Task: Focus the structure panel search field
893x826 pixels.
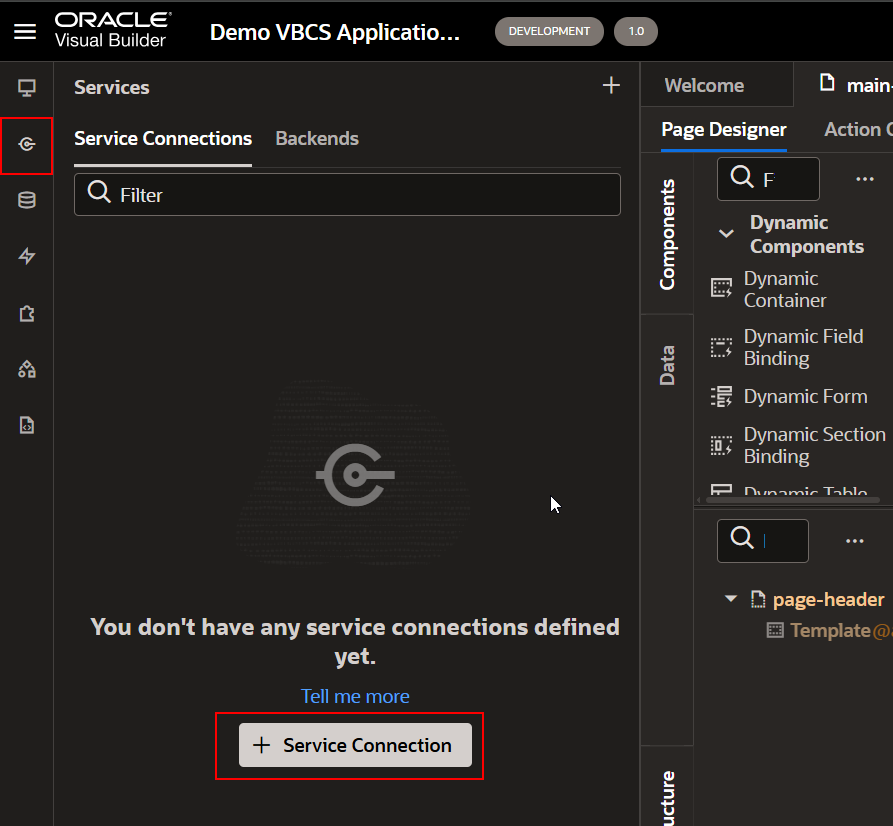Action: 763,541
